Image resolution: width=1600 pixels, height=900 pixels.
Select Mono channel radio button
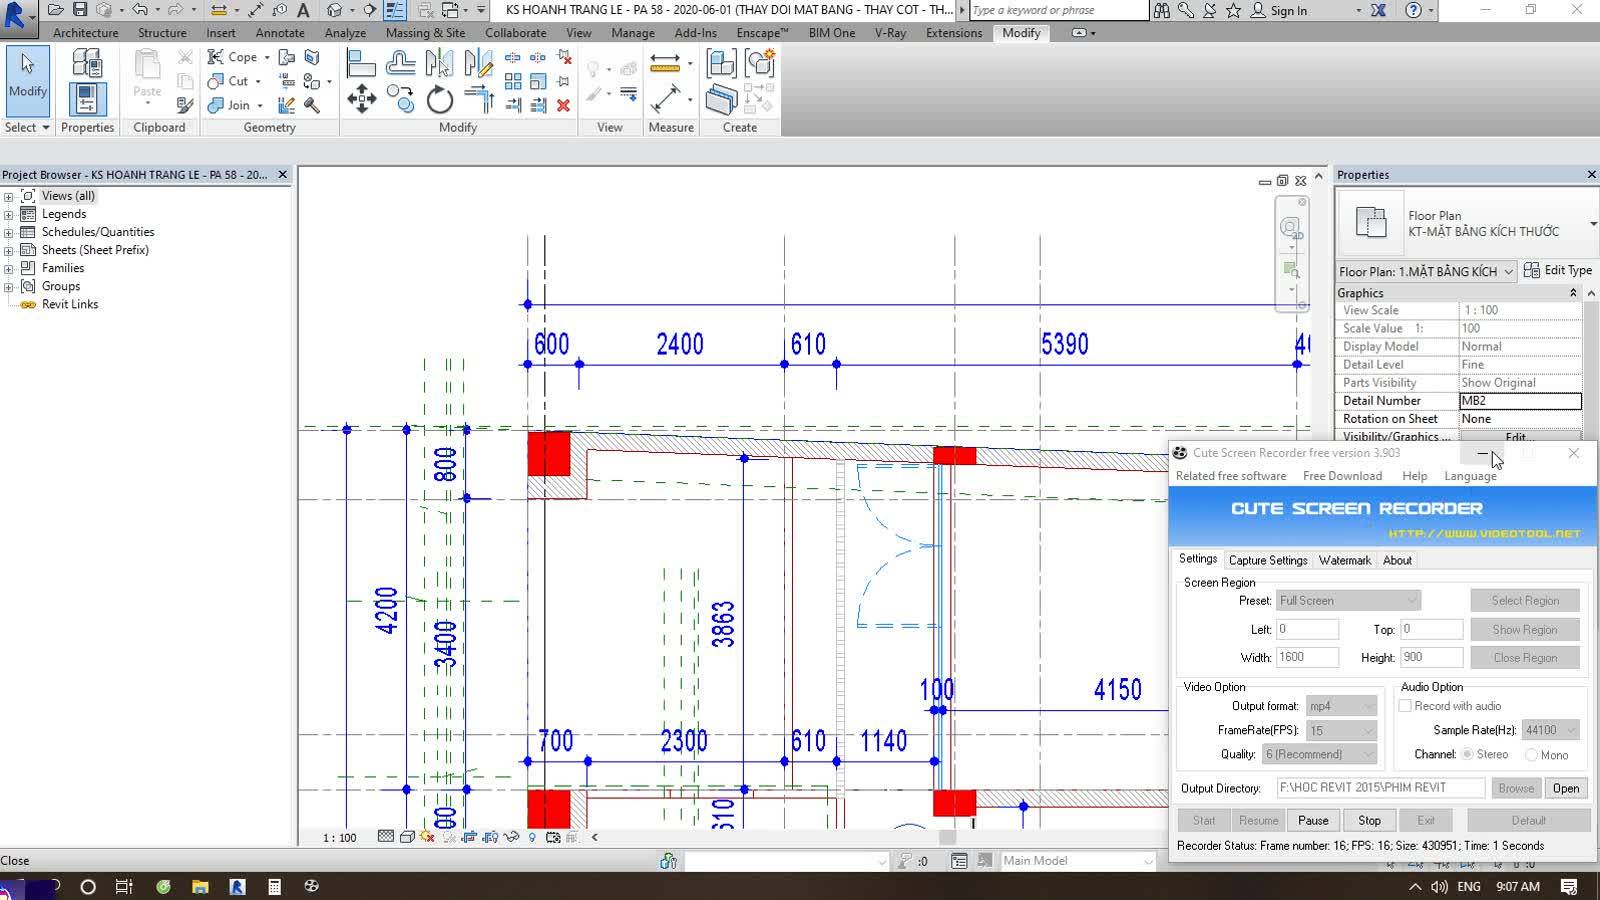coord(1531,754)
